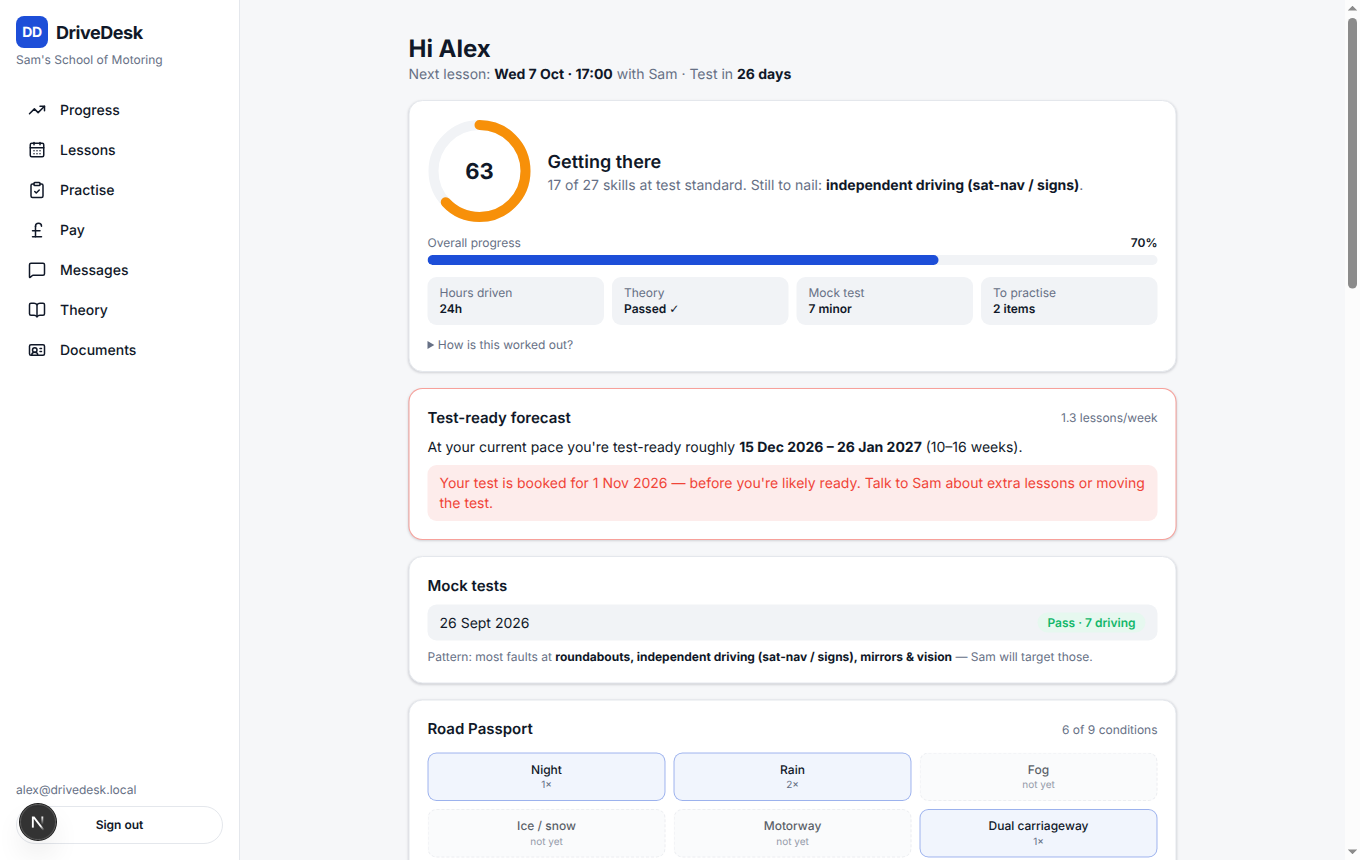
Task: Click the red test booked warning banner
Action: tap(792, 493)
